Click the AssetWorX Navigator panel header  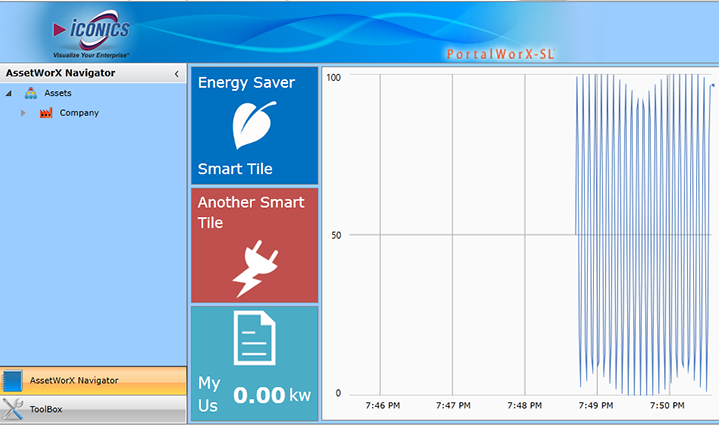pyautogui.click(x=93, y=73)
